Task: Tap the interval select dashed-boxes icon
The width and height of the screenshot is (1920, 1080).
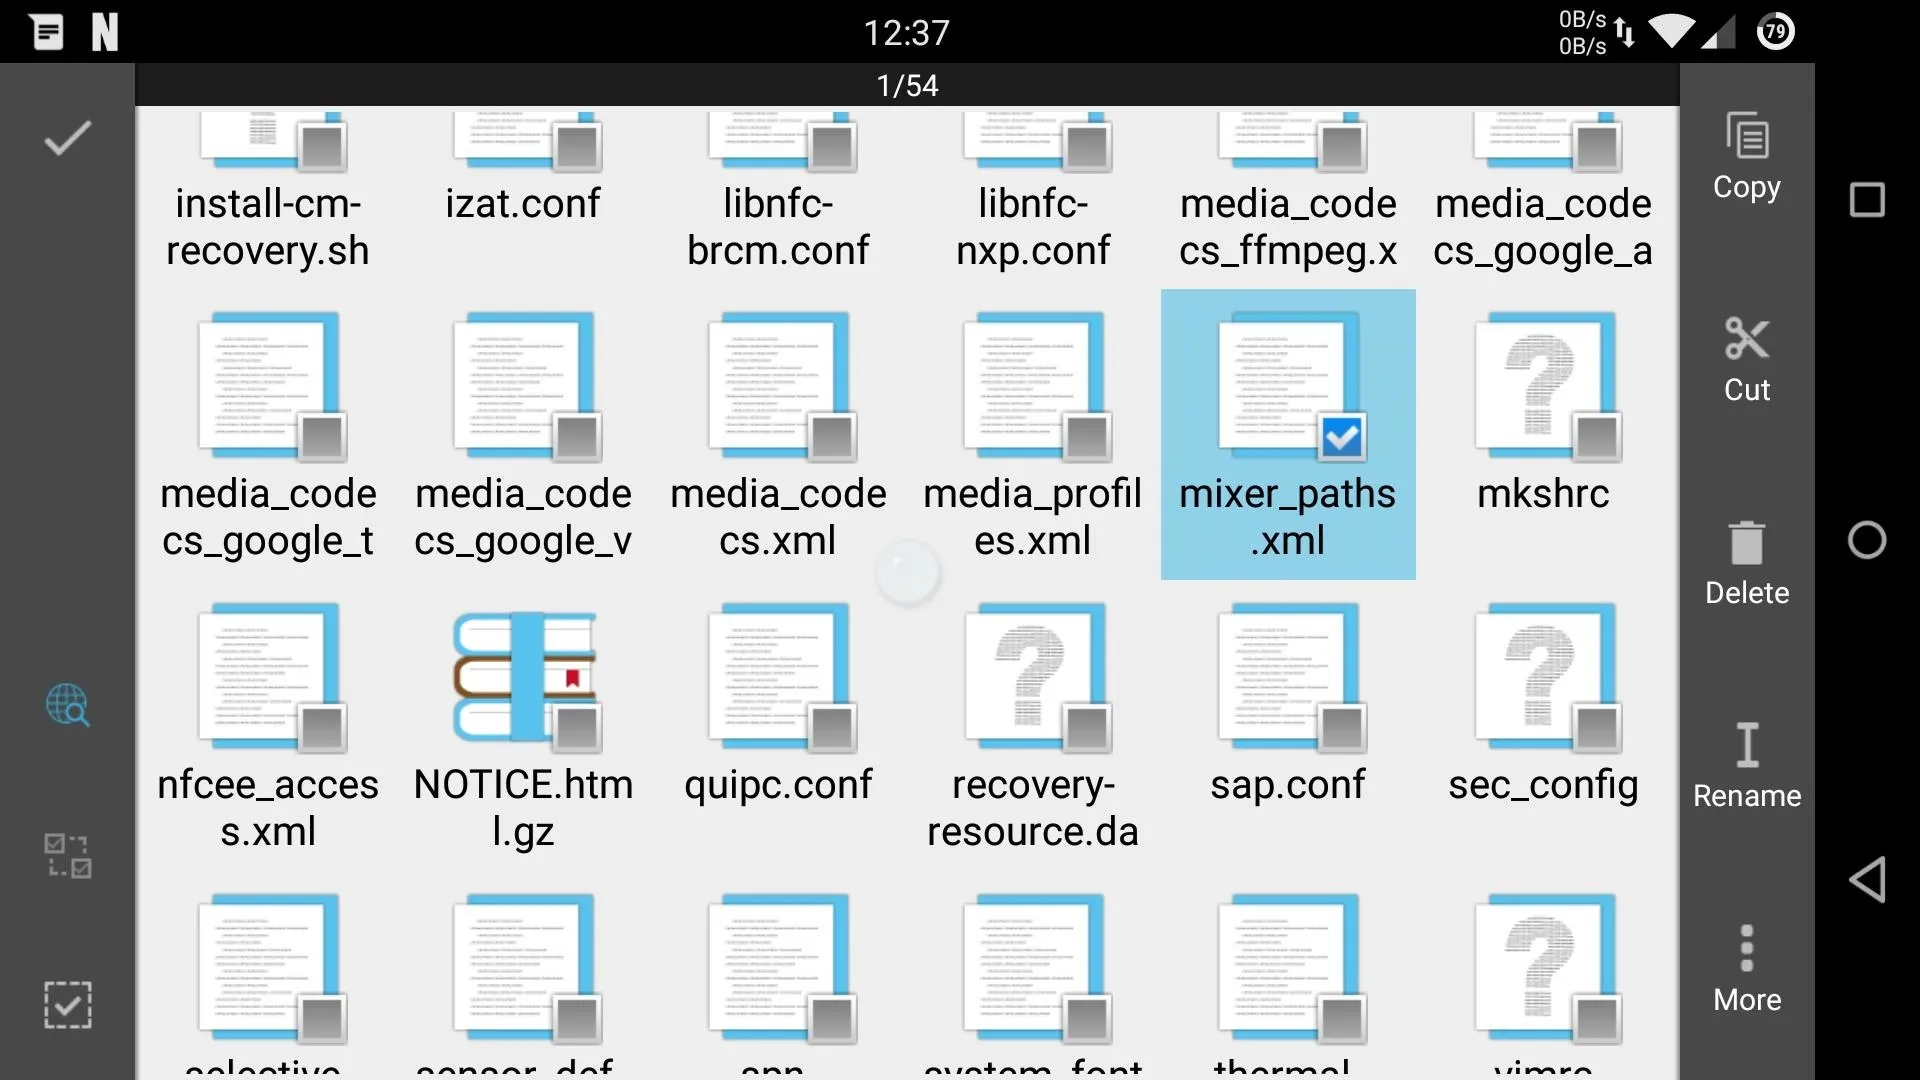Action: coord(68,856)
